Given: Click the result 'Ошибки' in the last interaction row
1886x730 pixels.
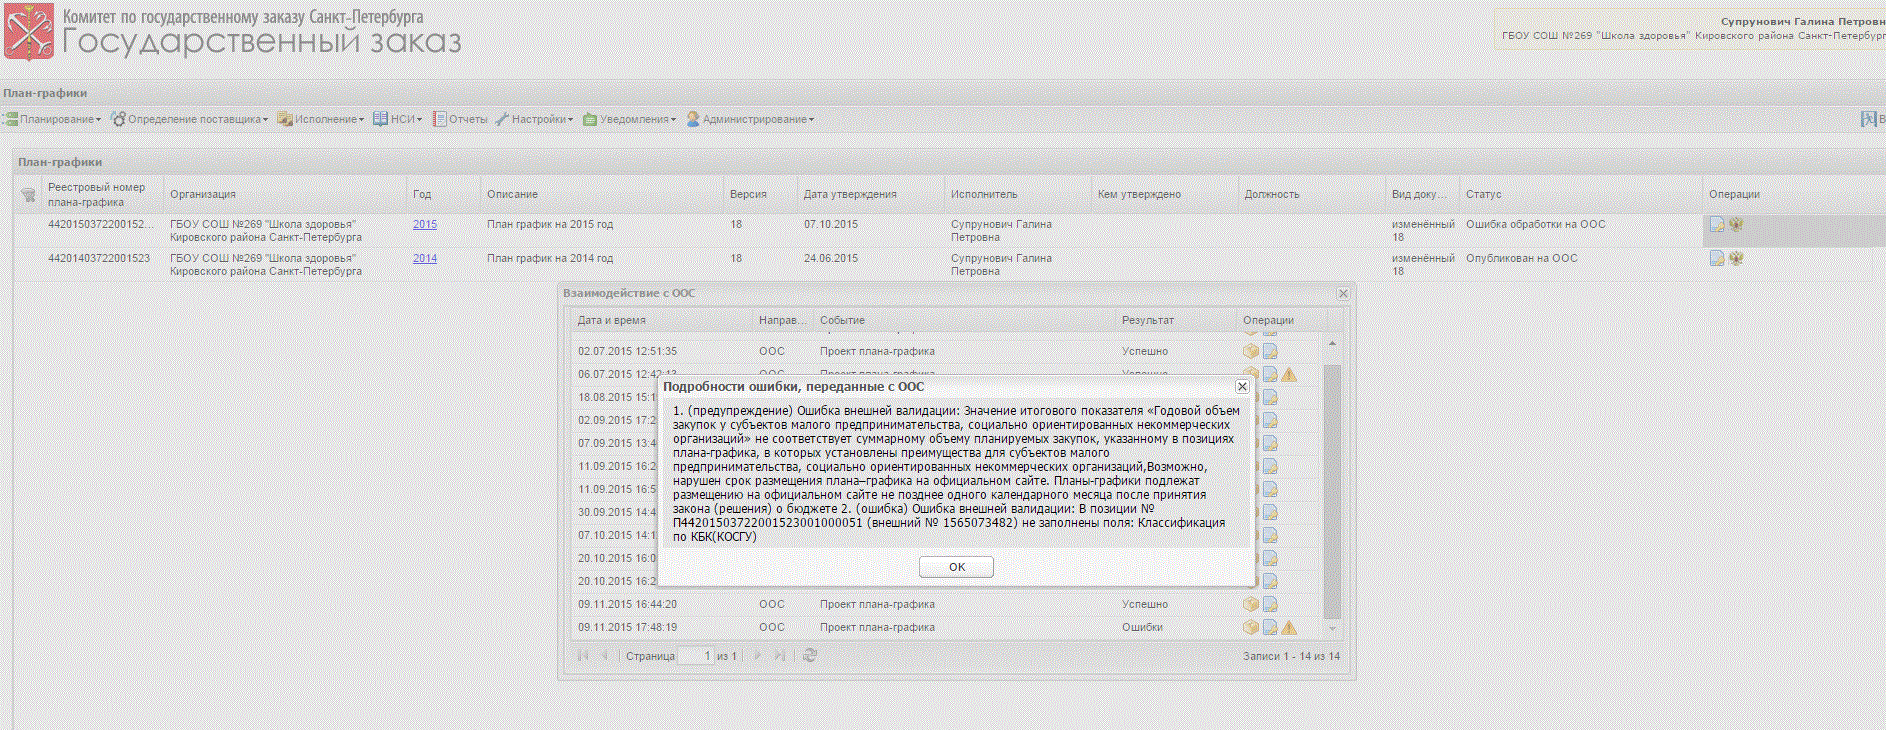Looking at the screenshot, I should click(x=1142, y=627).
